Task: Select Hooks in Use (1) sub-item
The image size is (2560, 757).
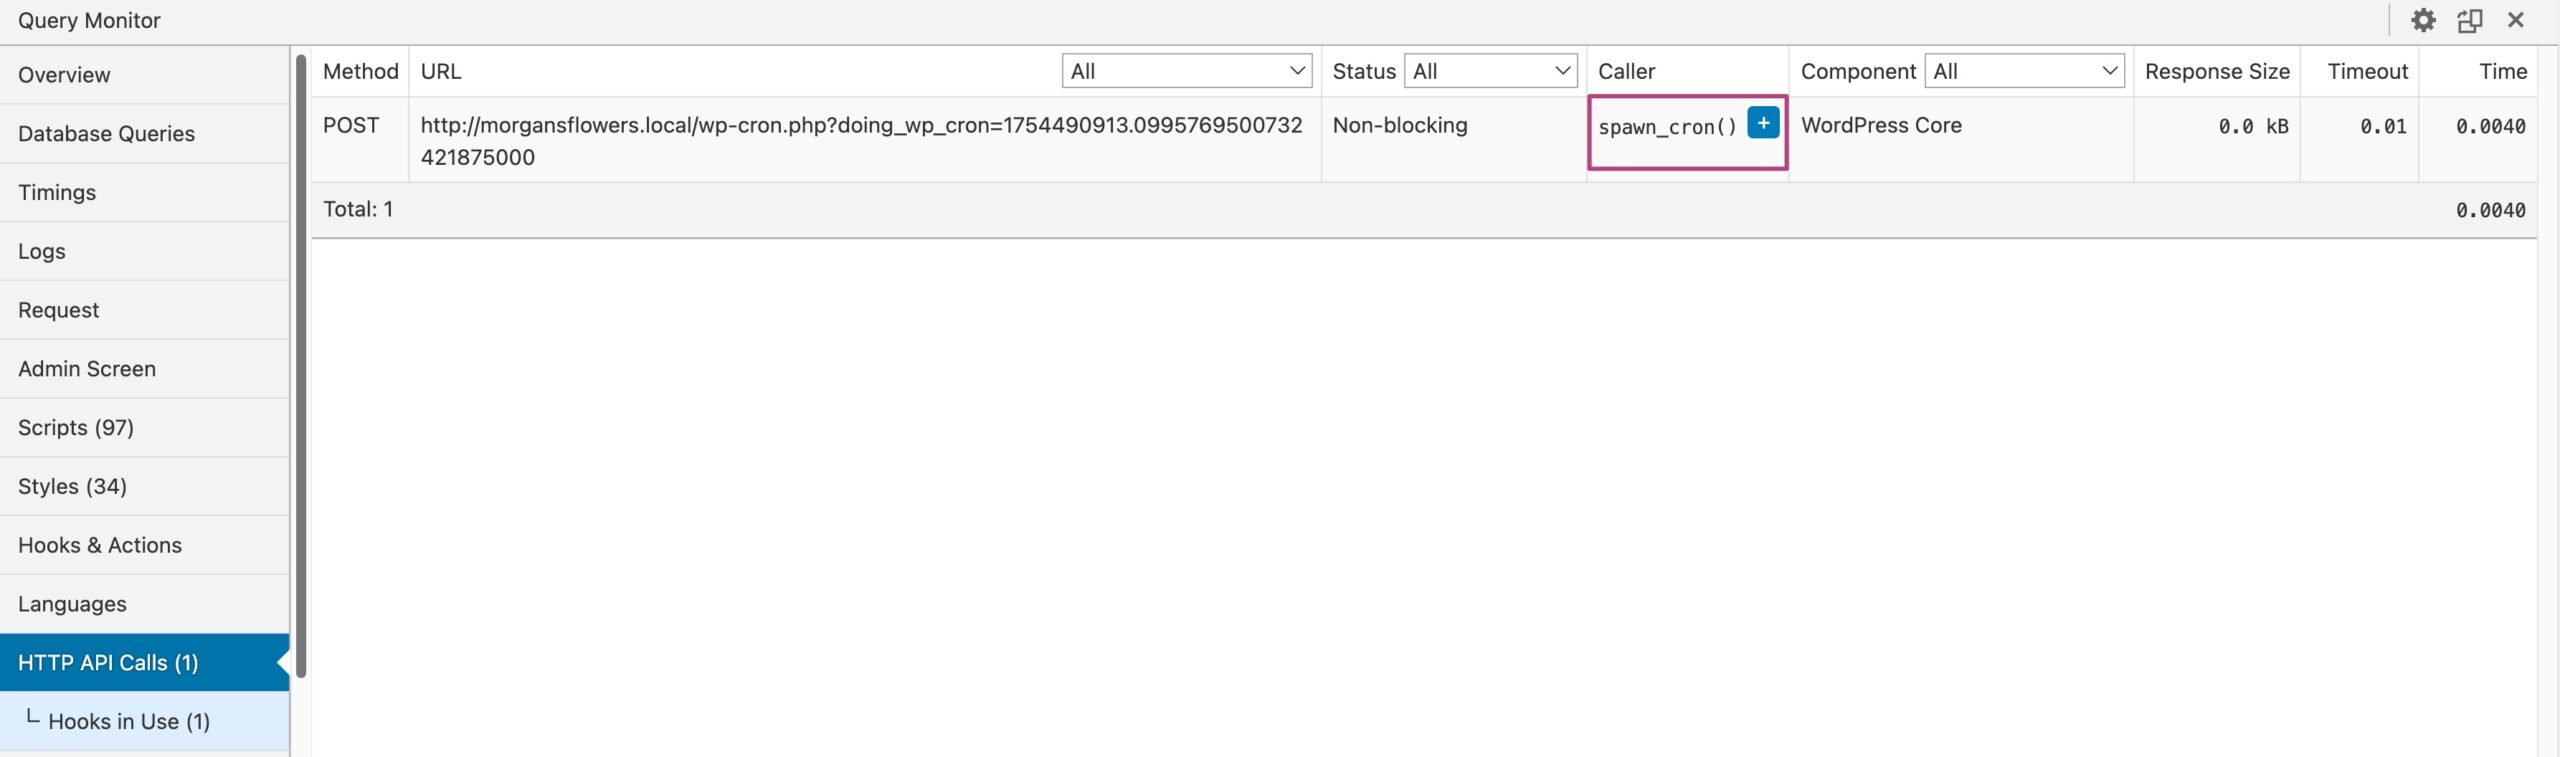Action: (x=129, y=722)
